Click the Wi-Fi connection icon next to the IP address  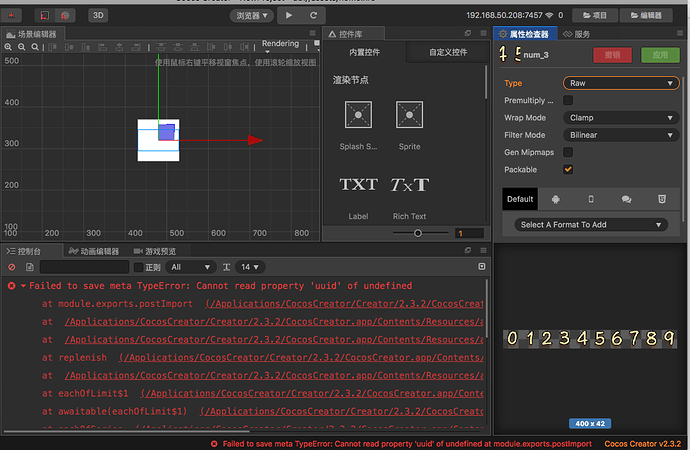click(x=549, y=15)
